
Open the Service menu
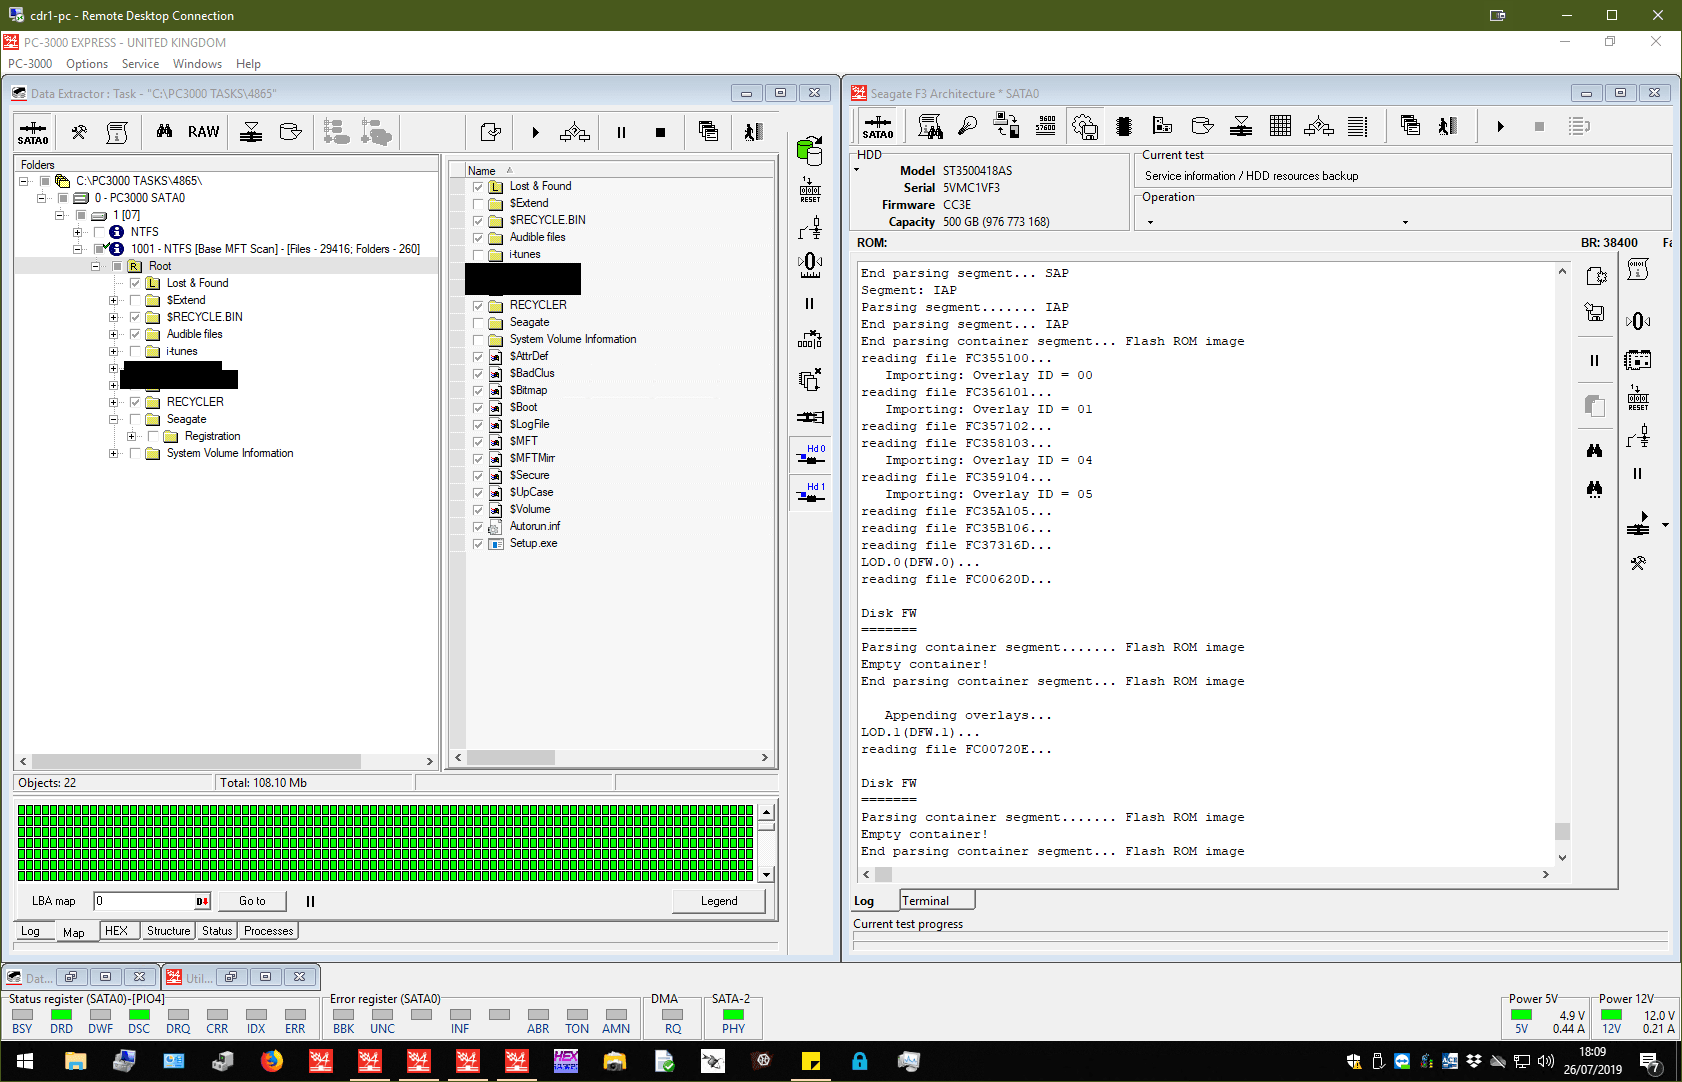click(x=140, y=64)
